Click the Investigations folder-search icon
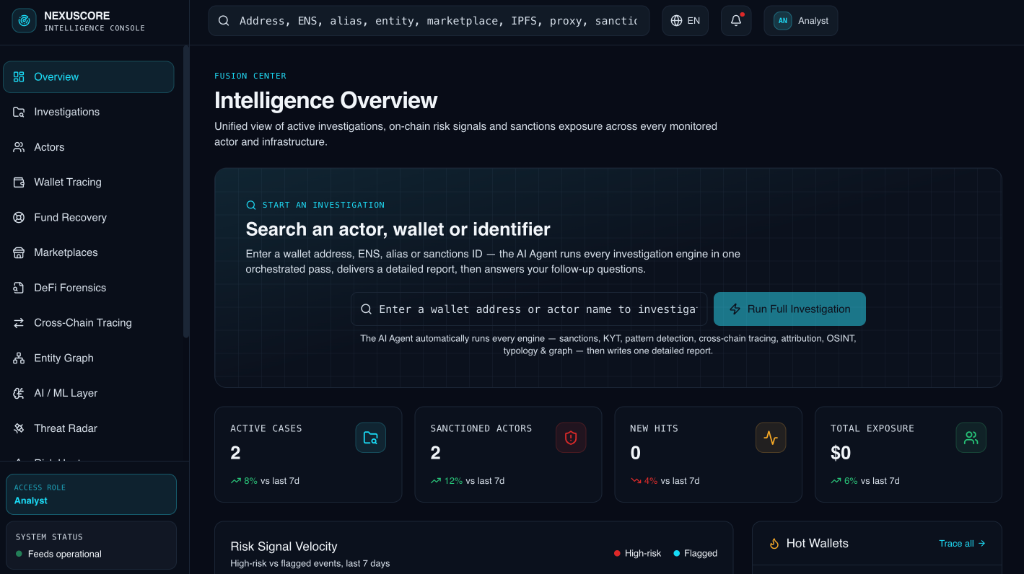Viewport: 1024px width, 574px height. pos(19,112)
